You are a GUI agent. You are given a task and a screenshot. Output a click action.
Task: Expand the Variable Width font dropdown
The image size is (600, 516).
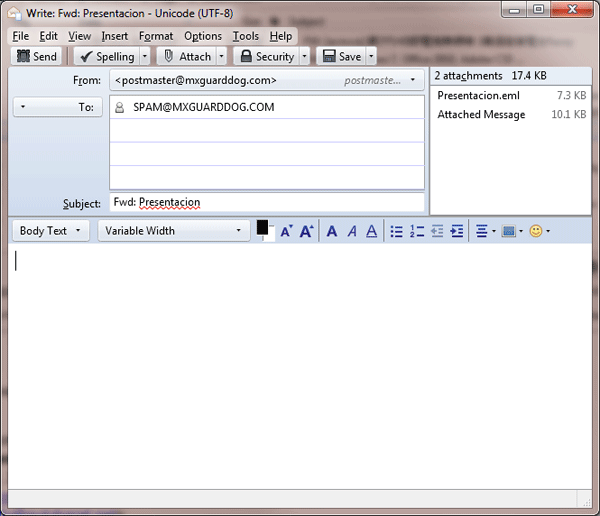coord(173,231)
